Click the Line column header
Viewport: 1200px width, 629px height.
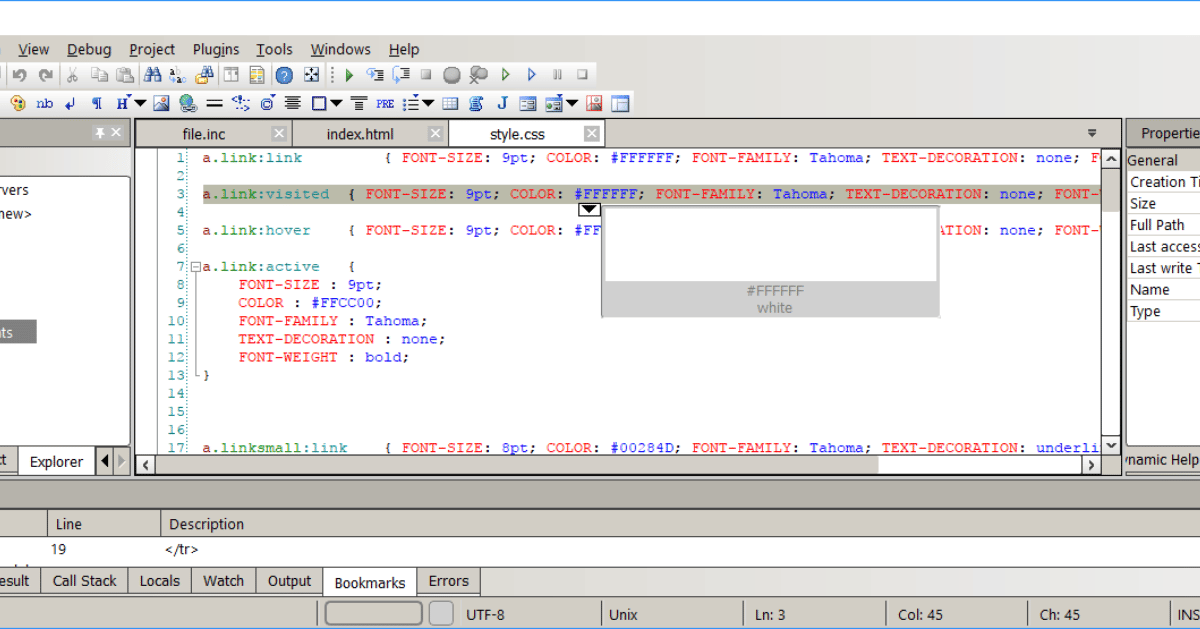104,524
